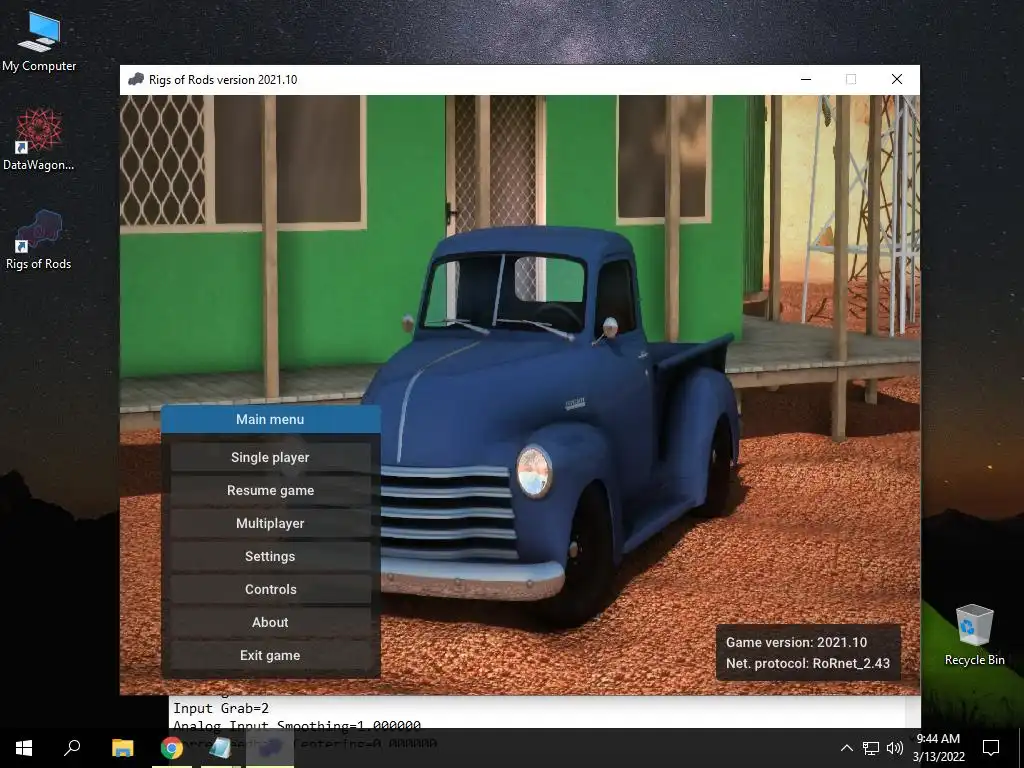1024x768 pixels.
Task: Show the About screen
Action: [x=270, y=622]
